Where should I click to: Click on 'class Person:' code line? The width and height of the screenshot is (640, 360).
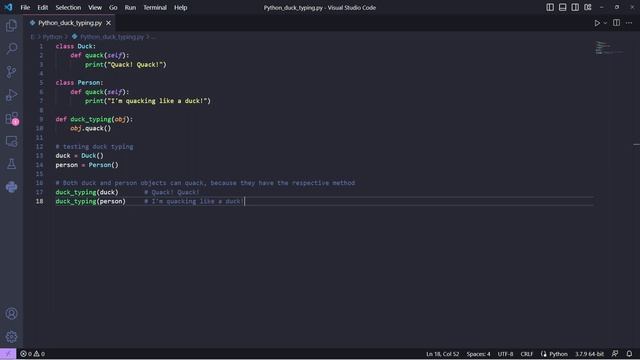click(79, 82)
